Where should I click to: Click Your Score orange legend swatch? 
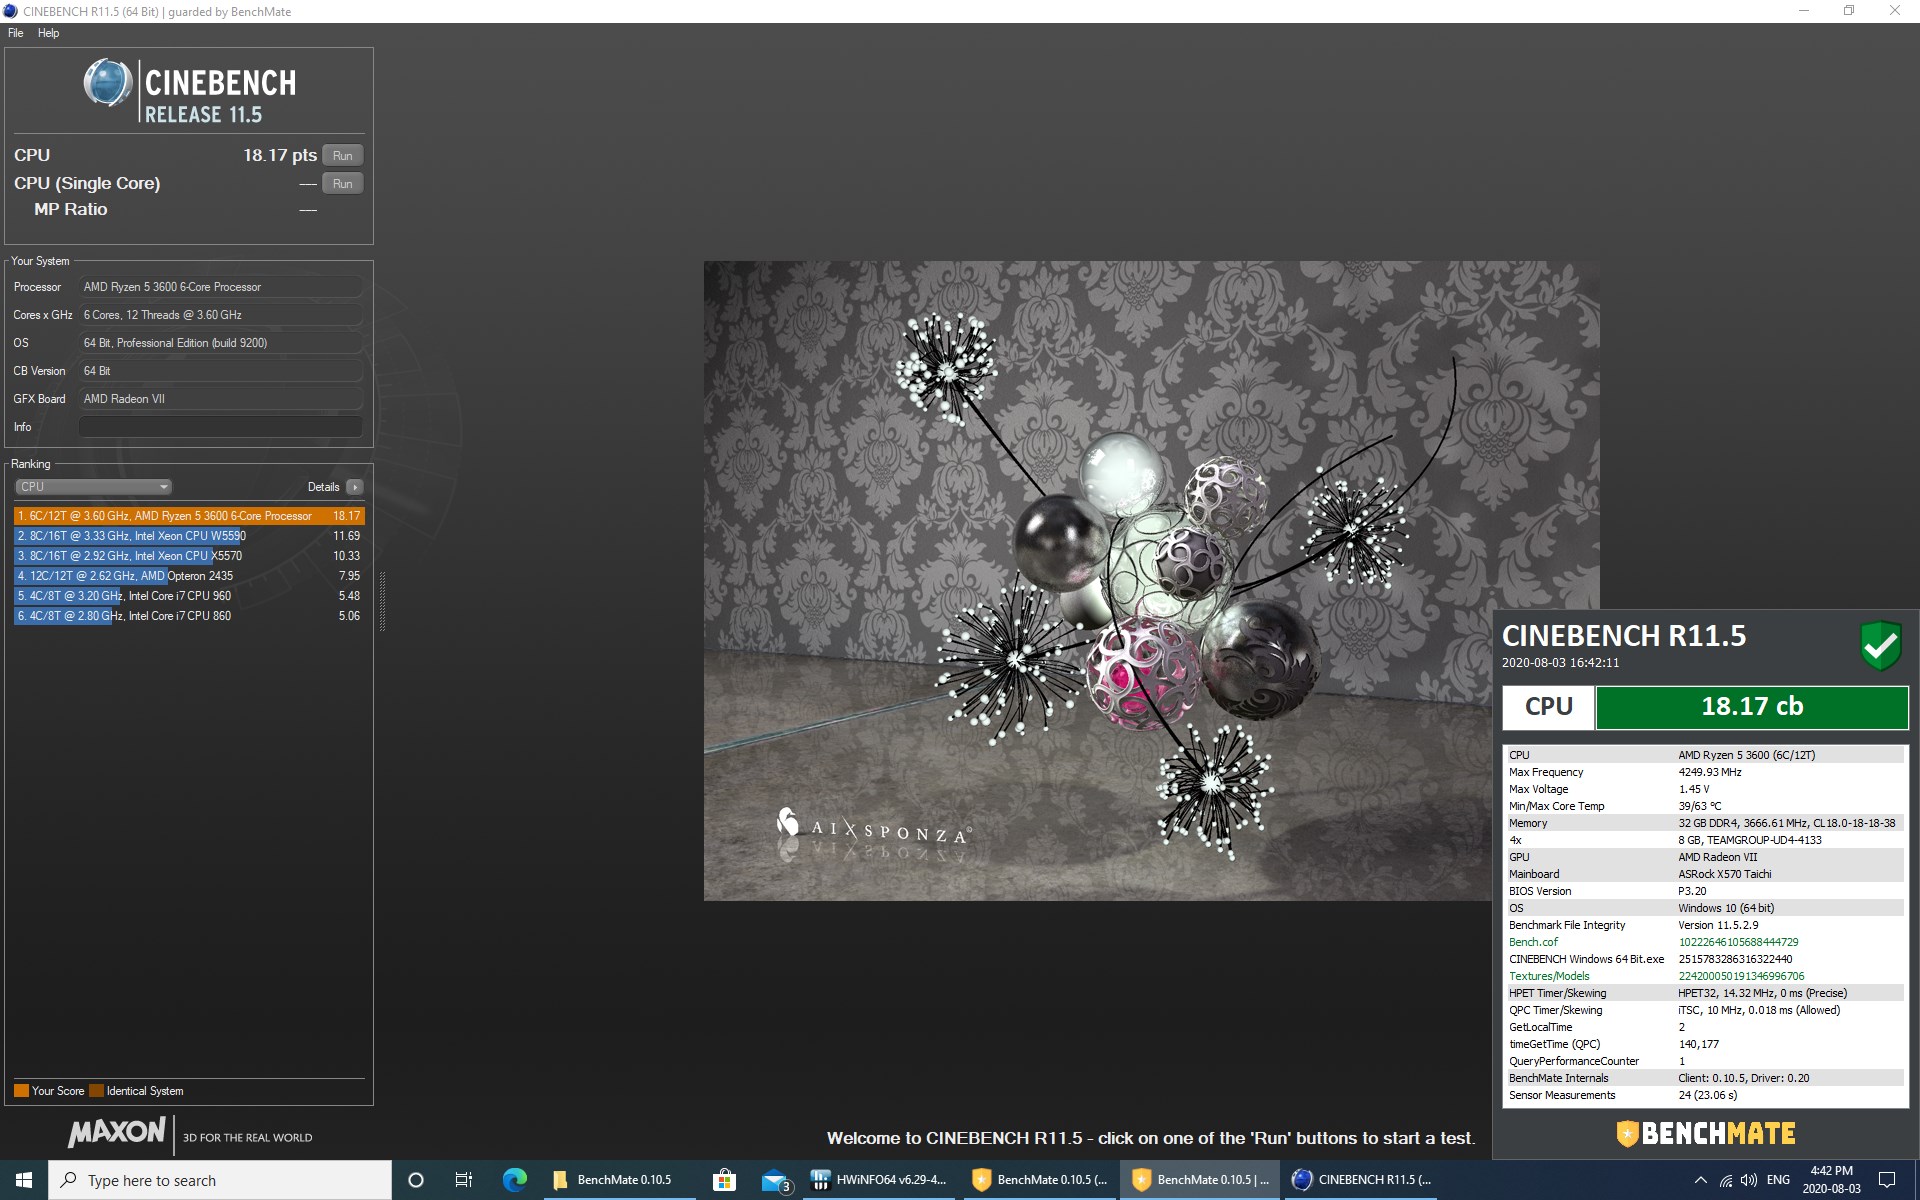pyautogui.click(x=21, y=1091)
